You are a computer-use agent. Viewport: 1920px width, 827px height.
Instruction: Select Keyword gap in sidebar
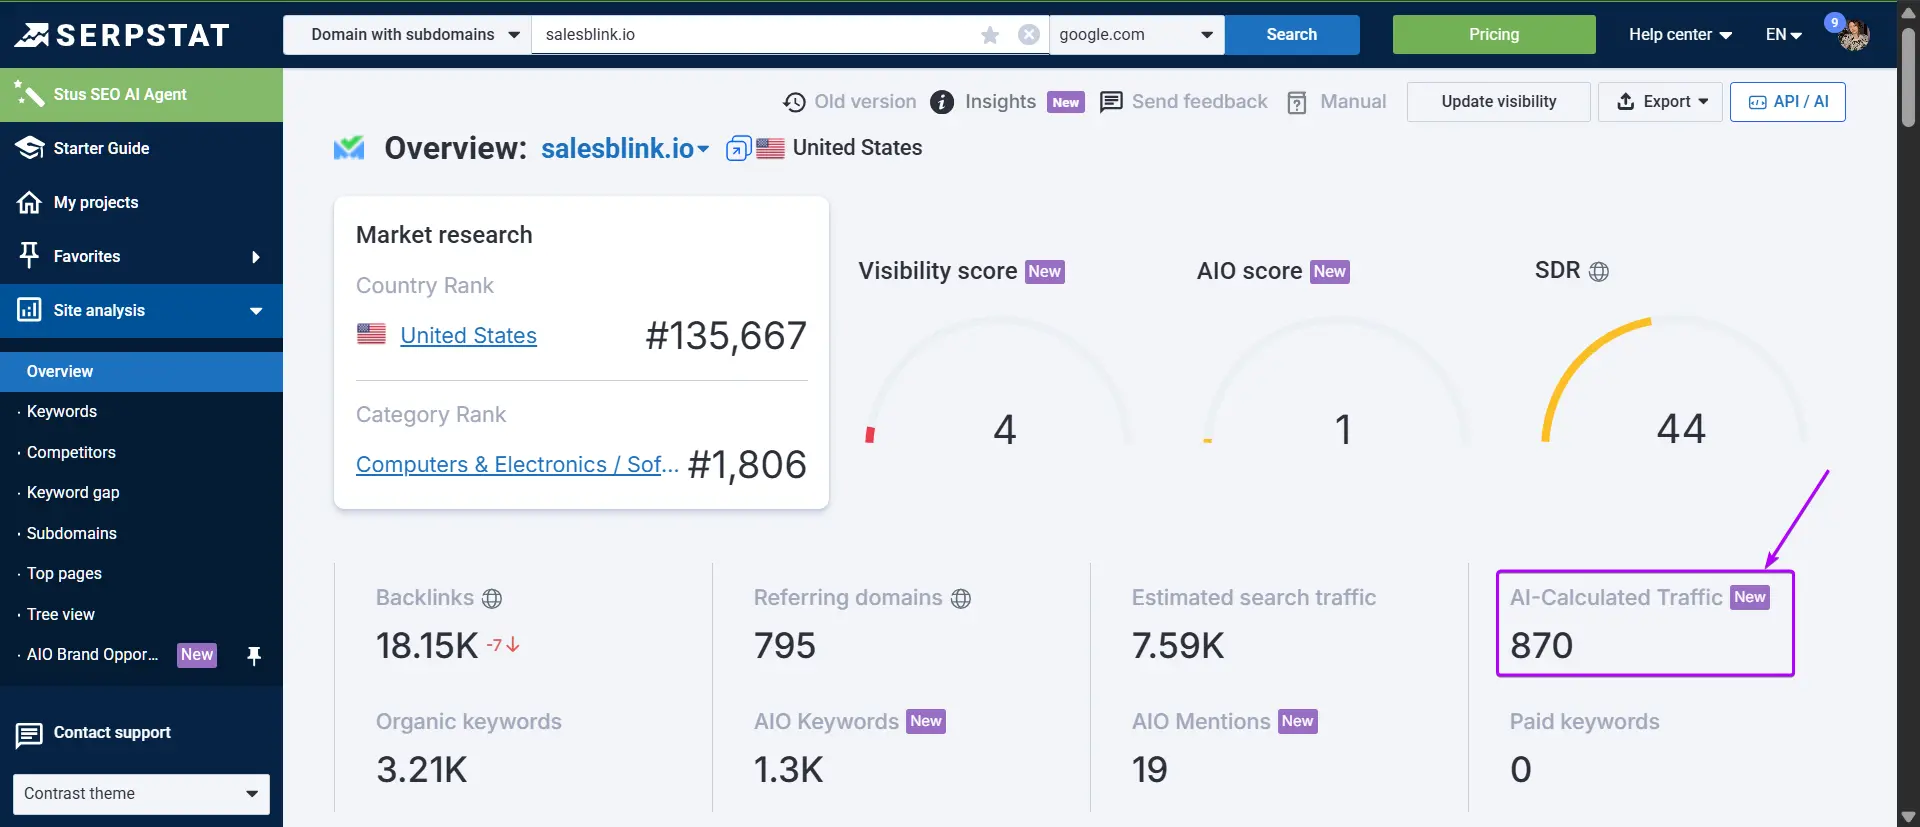(x=73, y=492)
